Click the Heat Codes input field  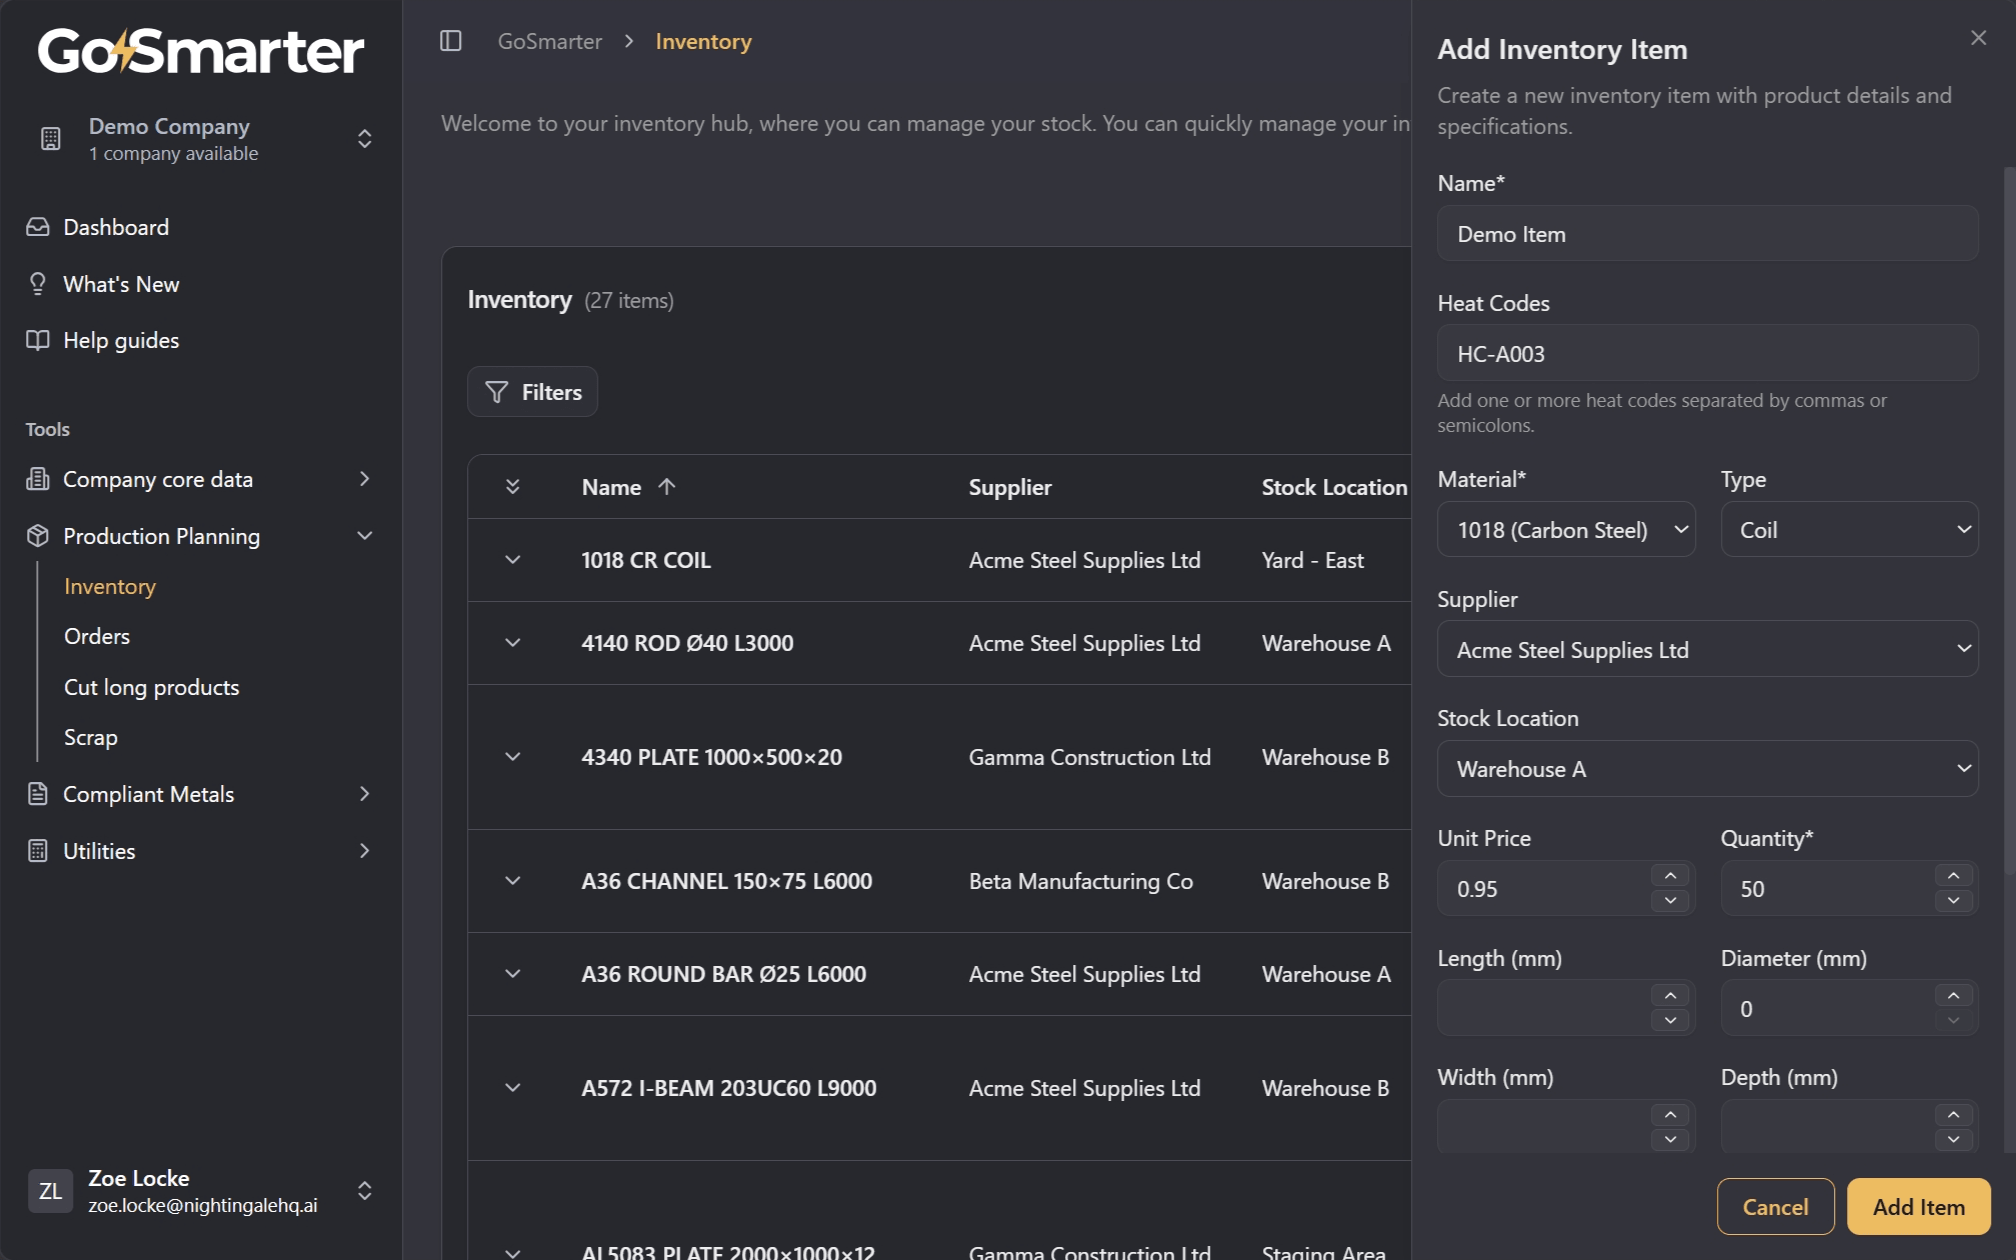pyautogui.click(x=1708, y=353)
